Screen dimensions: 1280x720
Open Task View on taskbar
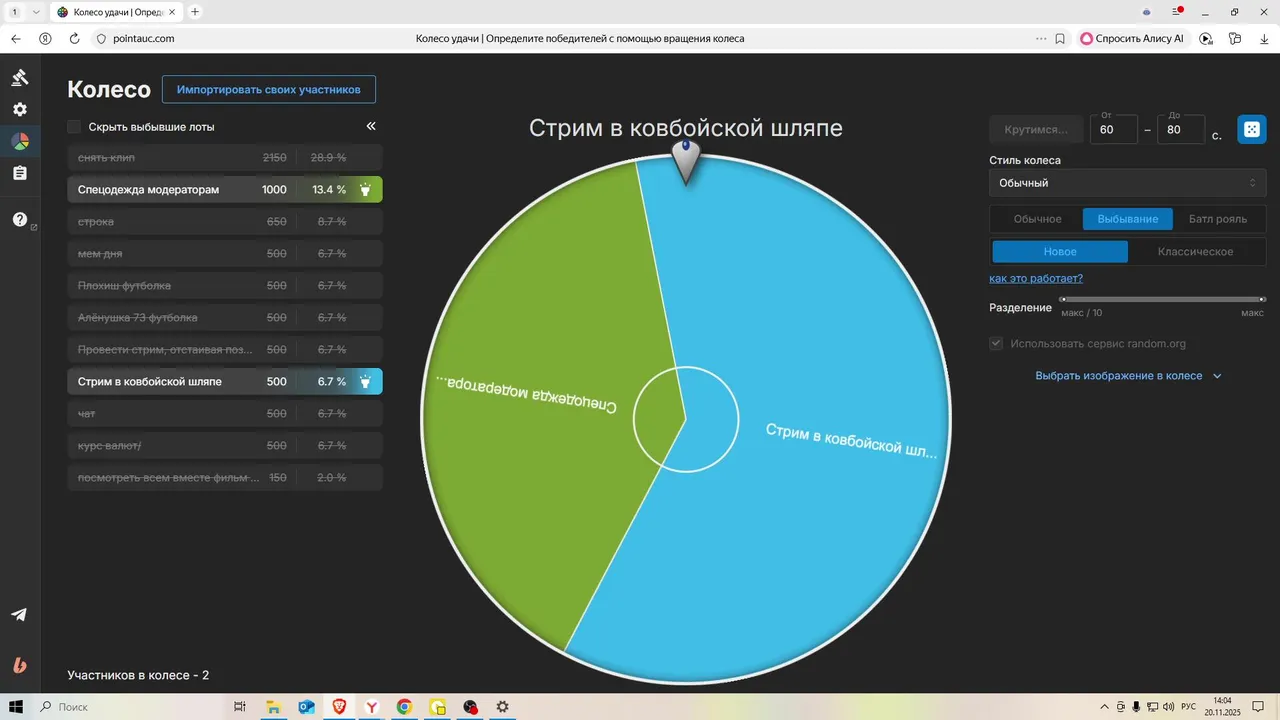(239, 707)
